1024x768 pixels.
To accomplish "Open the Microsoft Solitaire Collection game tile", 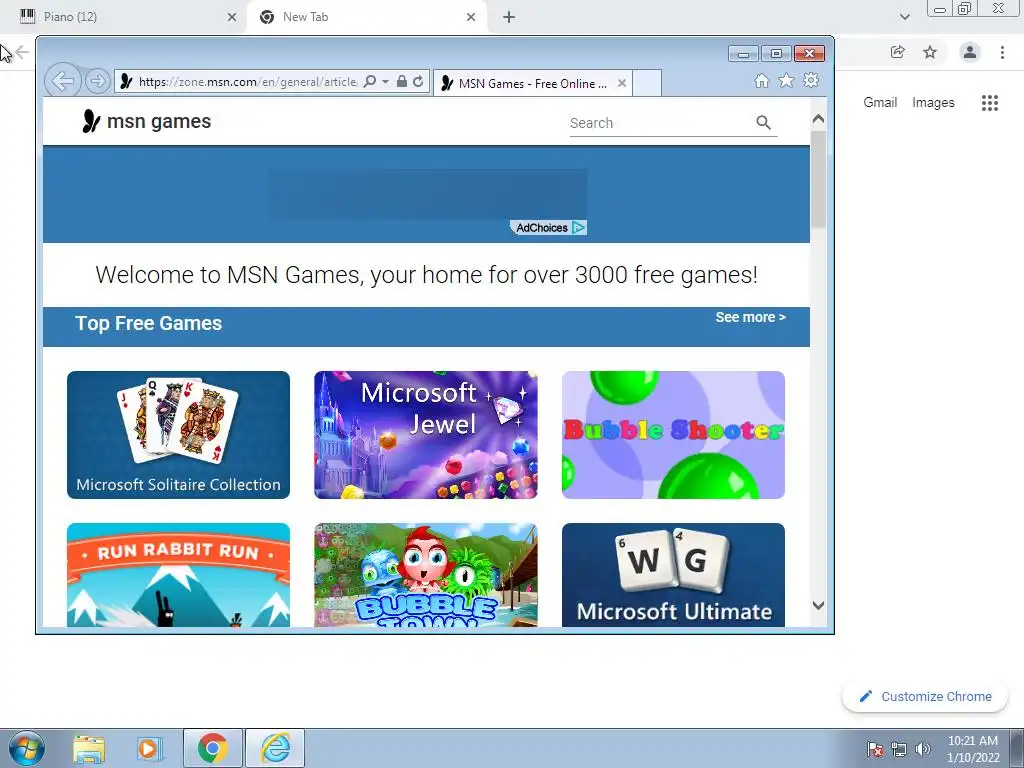I will pos(178,435).
